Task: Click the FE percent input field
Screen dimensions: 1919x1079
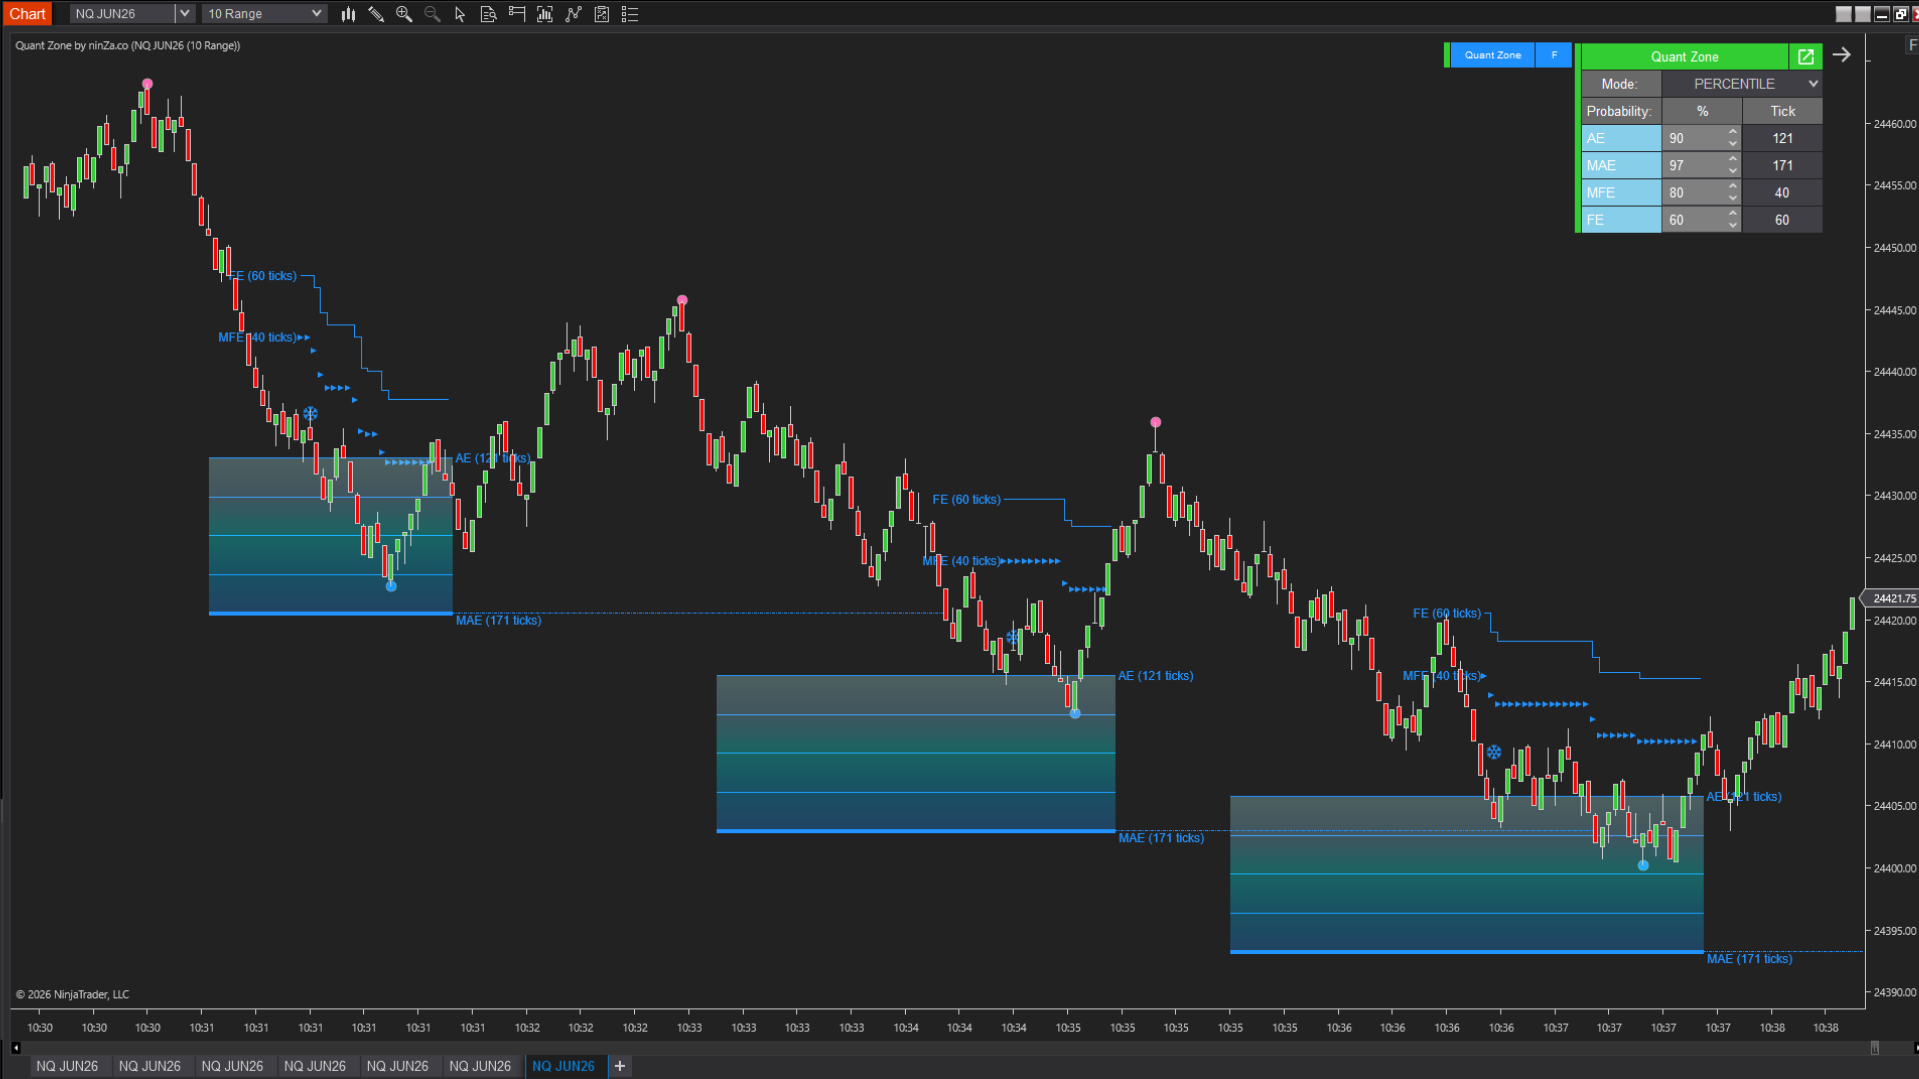Action: point(1693,220)
